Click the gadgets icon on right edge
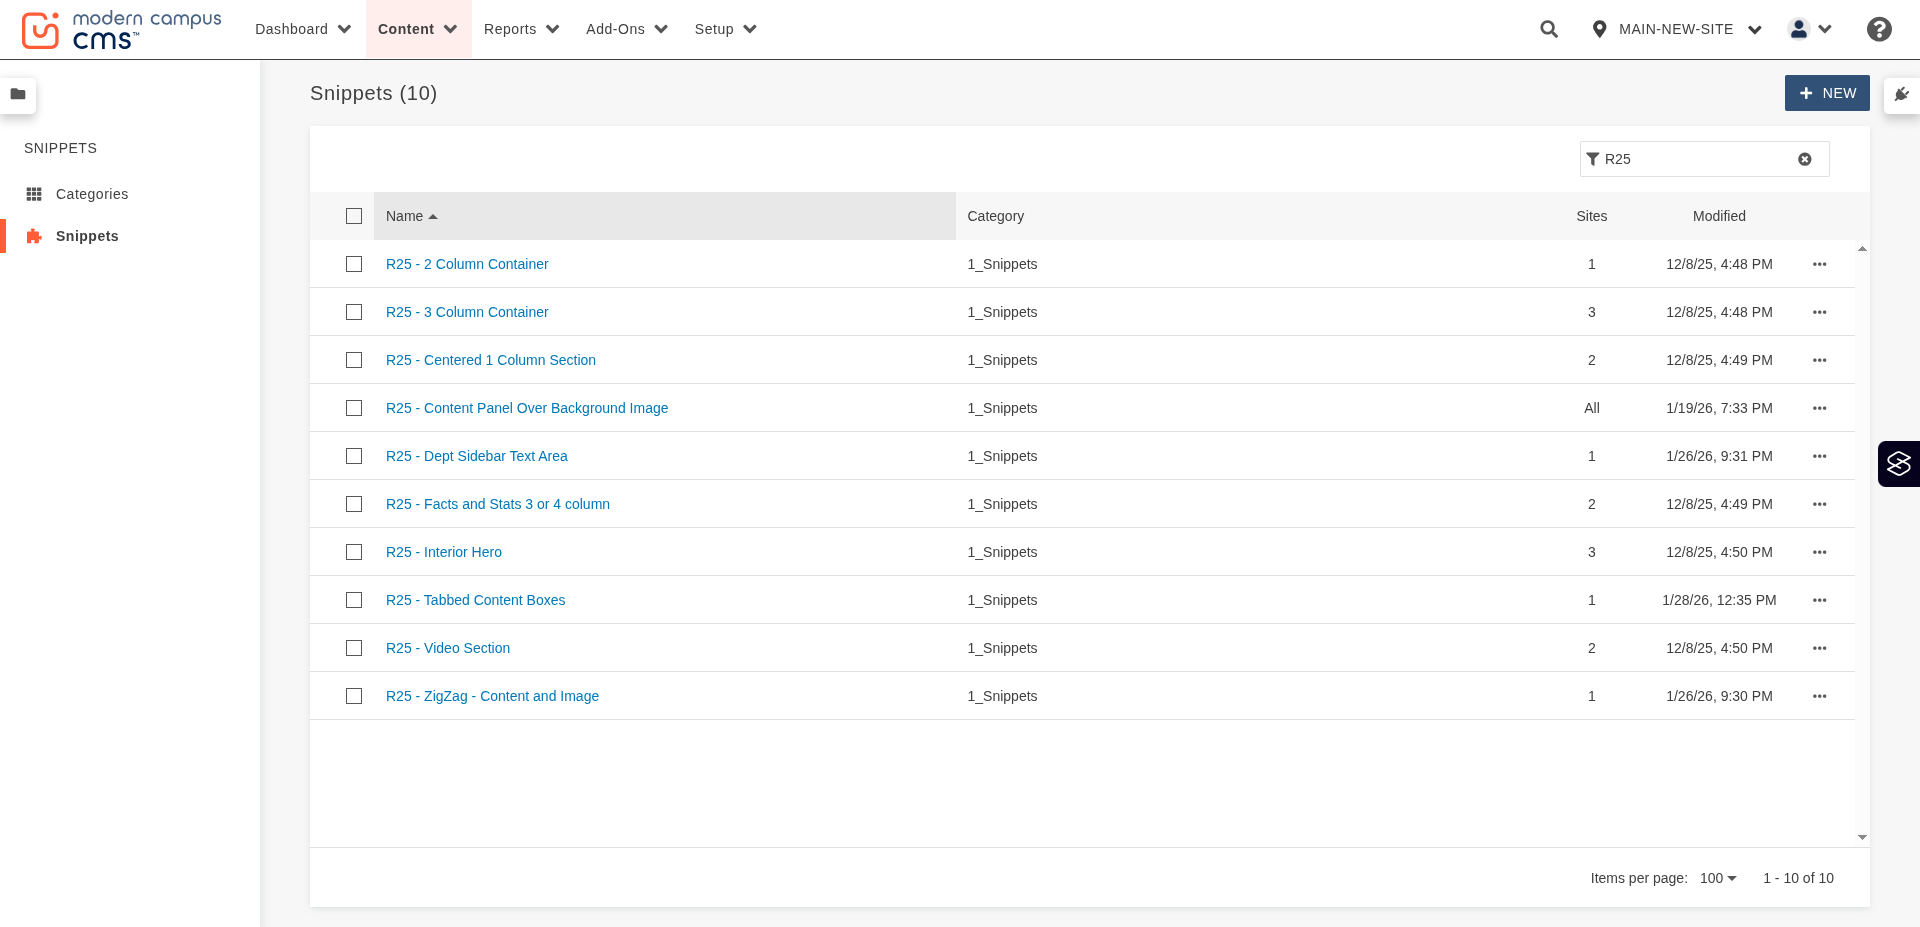 click(1899, 464)
